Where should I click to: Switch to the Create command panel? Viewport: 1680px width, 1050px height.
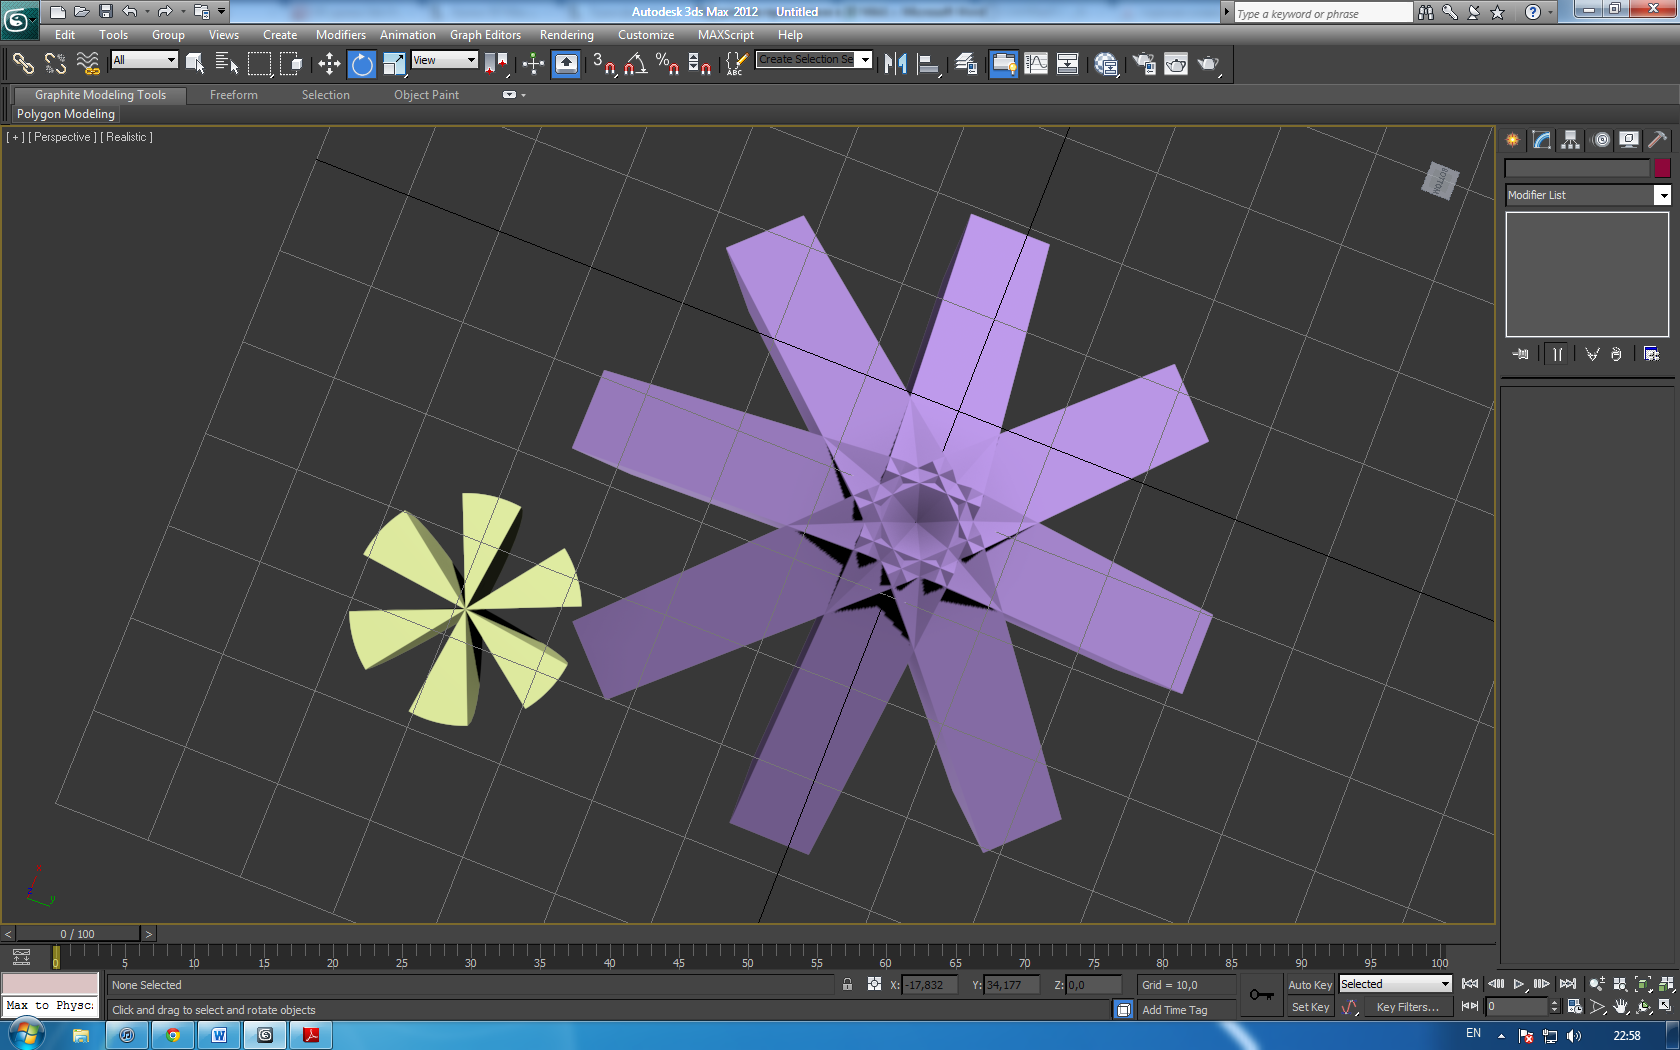[1513, 140]
